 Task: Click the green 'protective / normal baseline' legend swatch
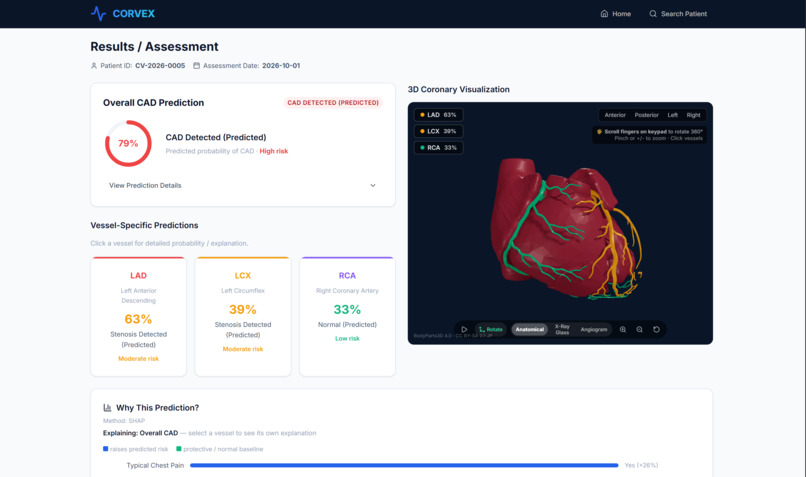pos(179,449)
